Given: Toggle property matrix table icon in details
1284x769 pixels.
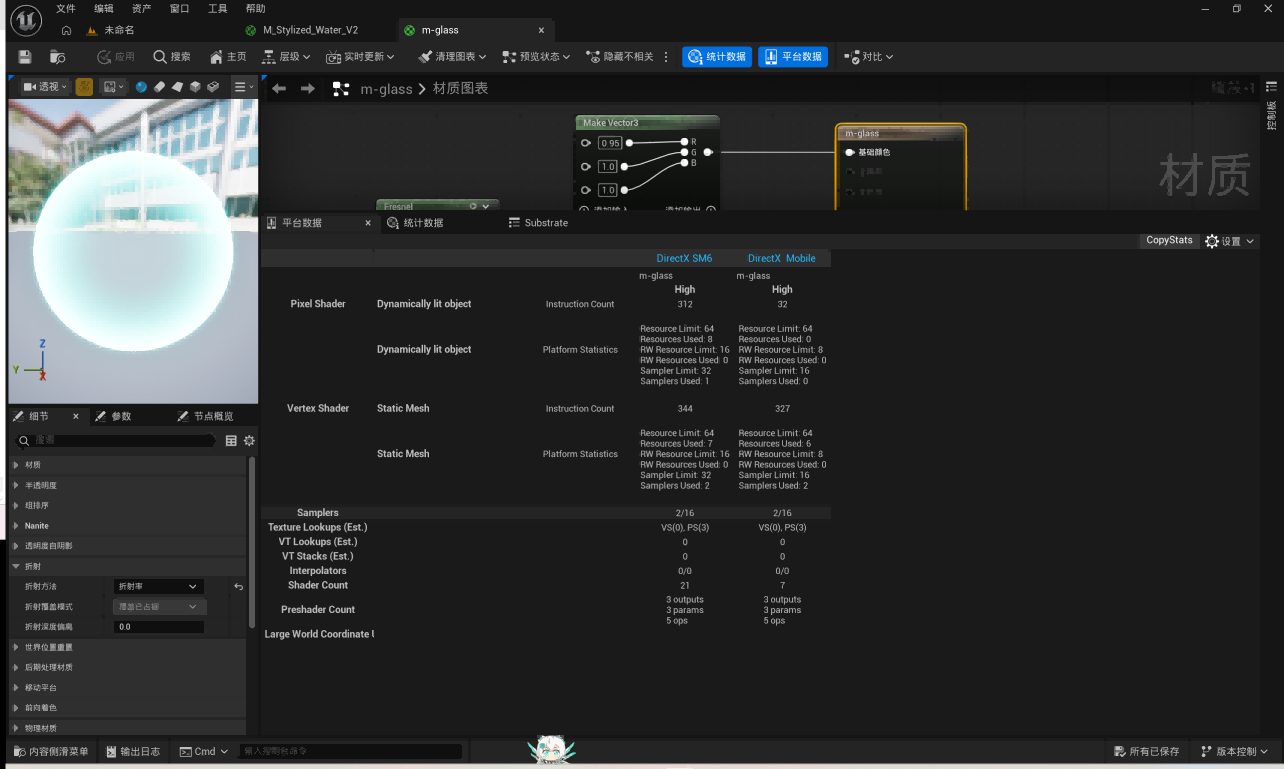Looking at the screenshot, I should point(231,440).
